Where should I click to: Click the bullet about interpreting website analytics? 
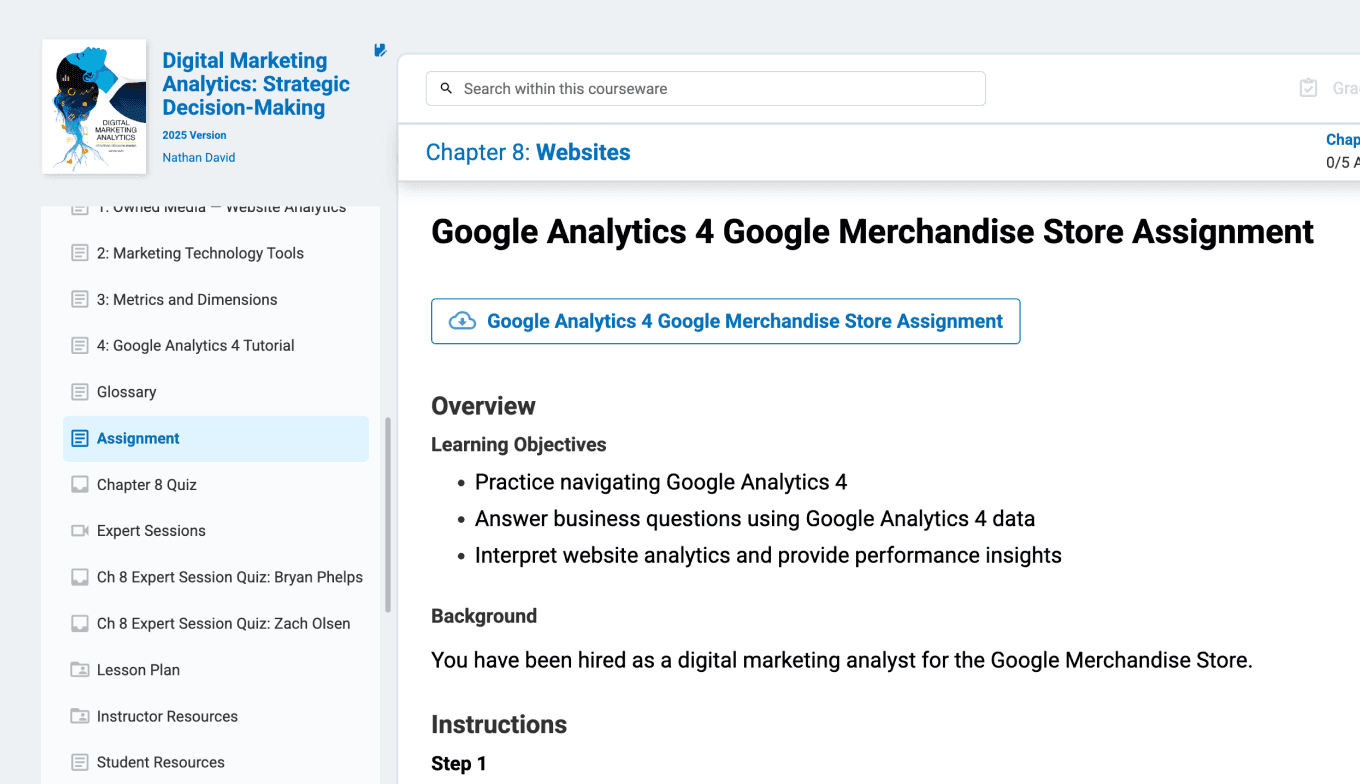768,555
